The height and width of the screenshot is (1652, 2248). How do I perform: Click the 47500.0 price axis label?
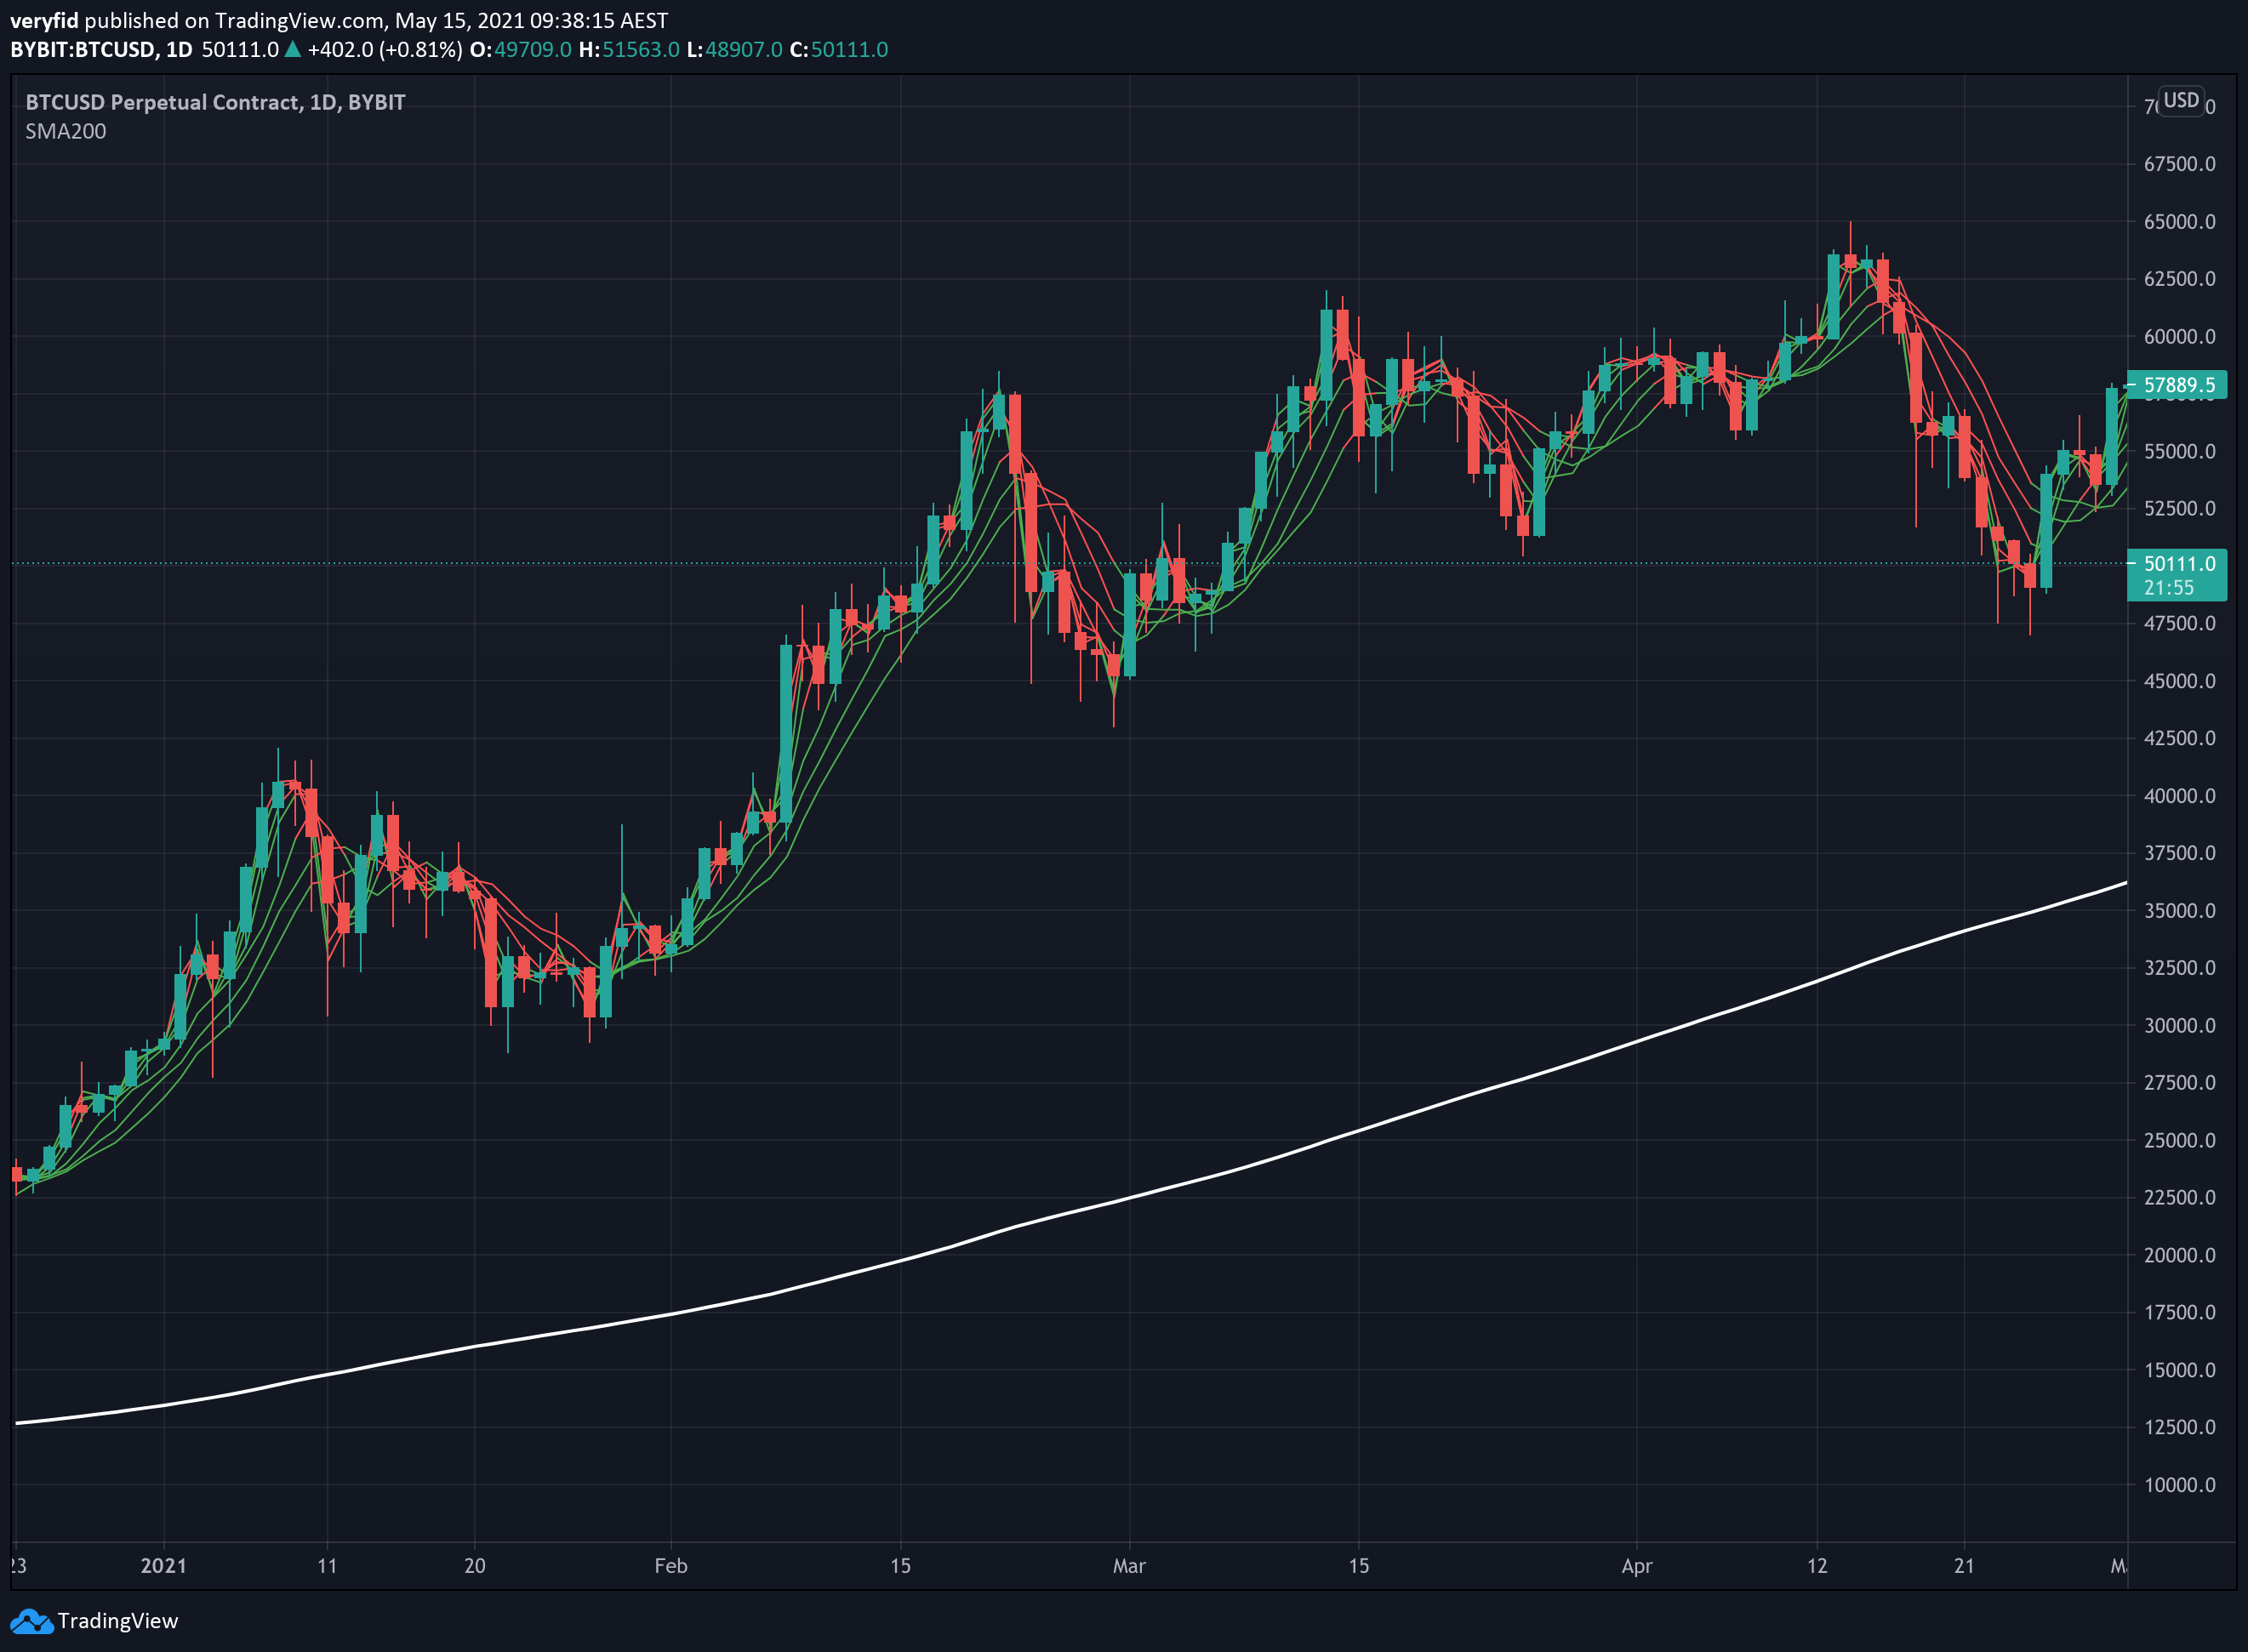tap(2179, 624)
